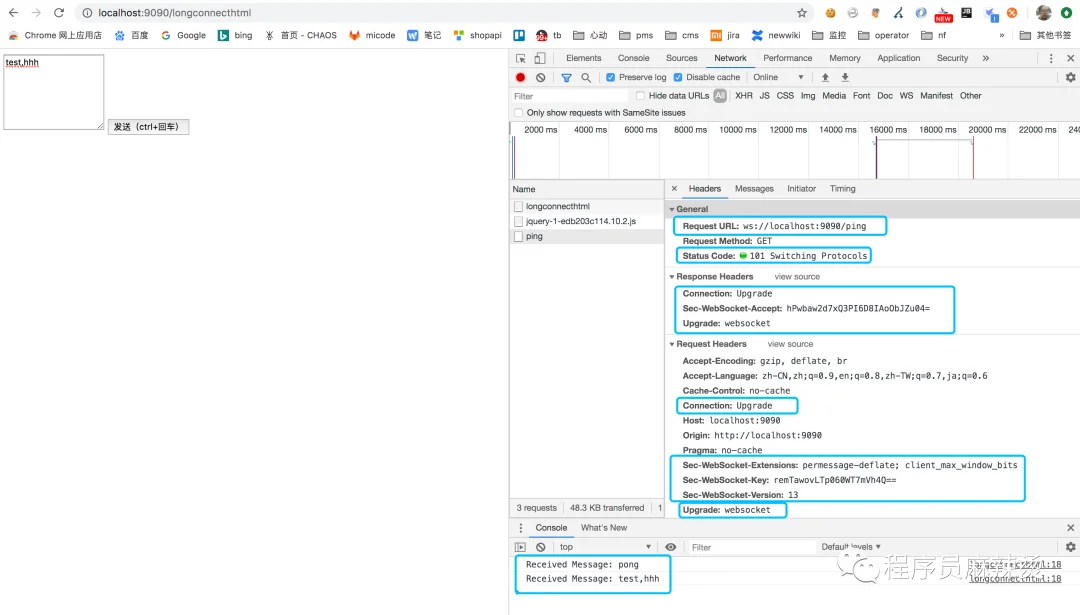Clear the network log
The height and width of the screenshot is (615, 1080).
click(541, 78)
